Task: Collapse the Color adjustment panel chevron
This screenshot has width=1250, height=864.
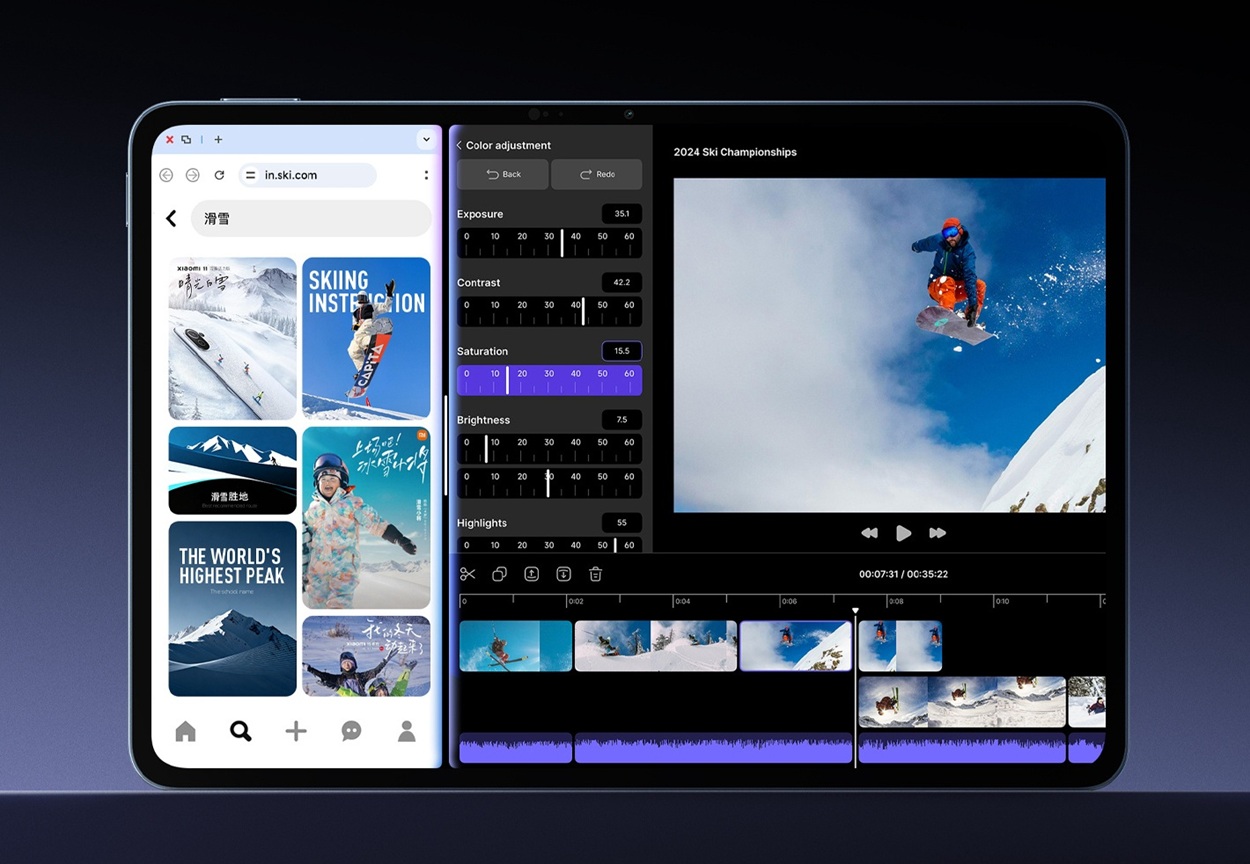Action: (x=459, y=146)
